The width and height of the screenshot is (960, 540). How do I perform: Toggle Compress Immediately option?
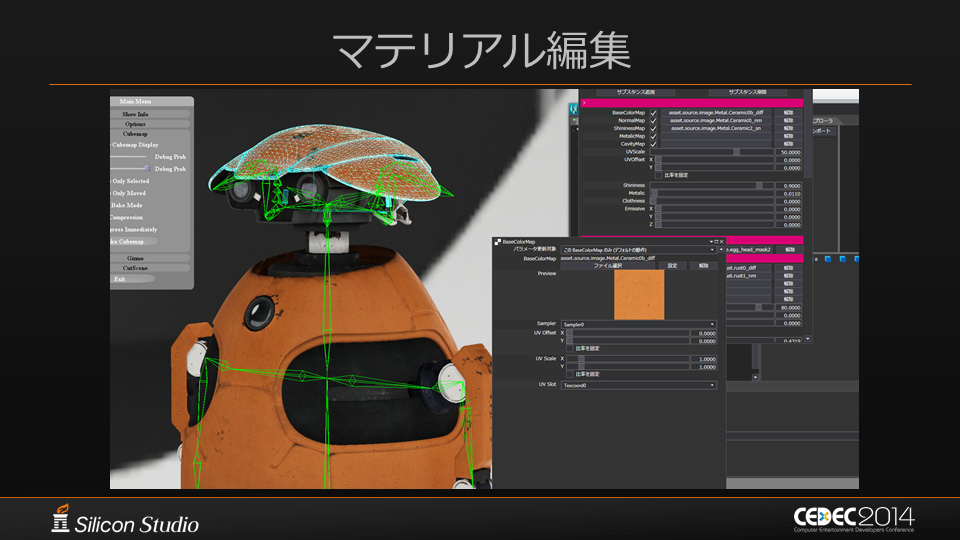[134, 230]
